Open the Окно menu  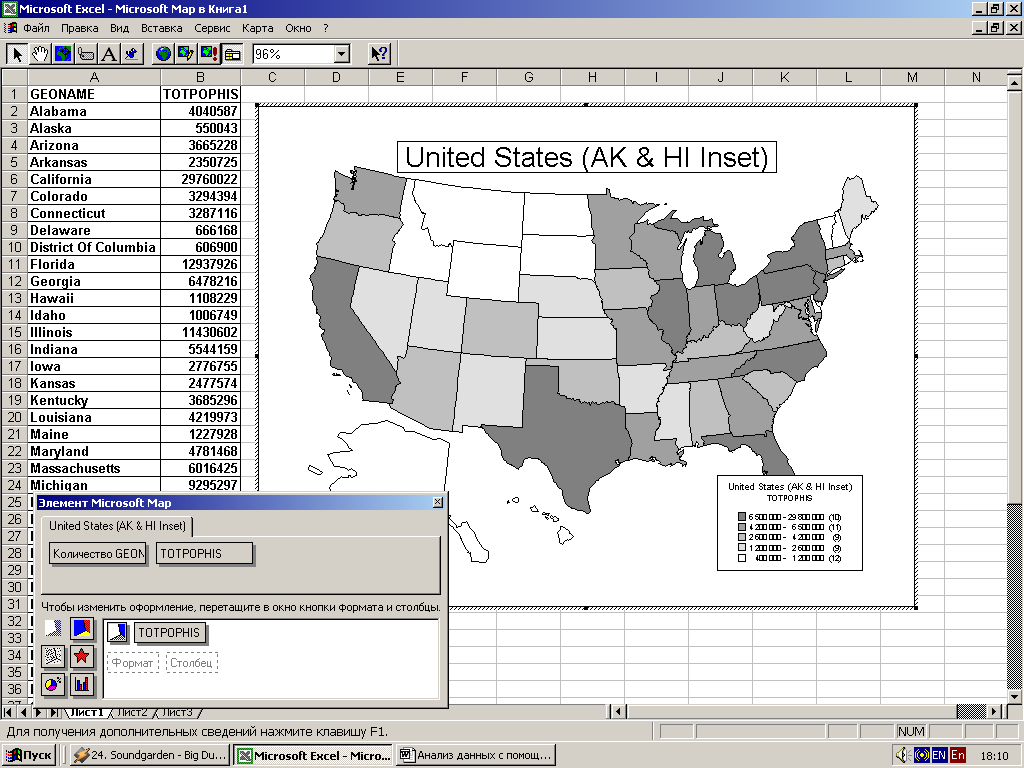point(298,28)
